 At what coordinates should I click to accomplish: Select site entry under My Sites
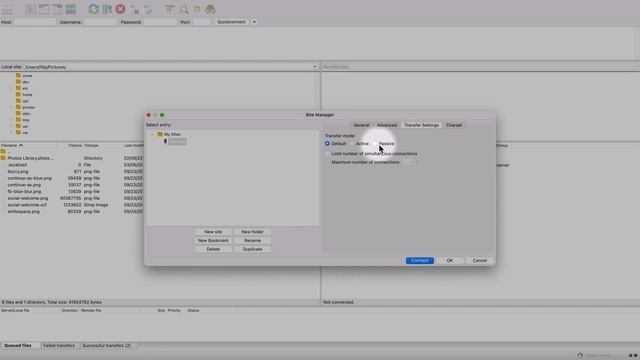pos(177,141)
